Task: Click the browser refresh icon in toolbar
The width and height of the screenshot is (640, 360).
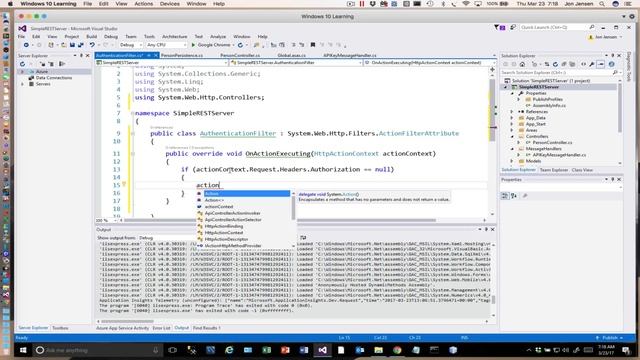Action: (240, 45)
